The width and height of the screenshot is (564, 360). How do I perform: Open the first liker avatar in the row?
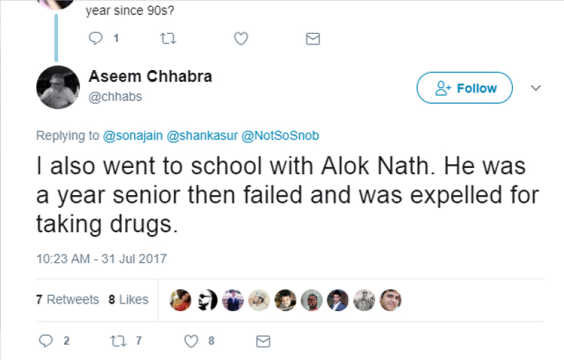180,300
